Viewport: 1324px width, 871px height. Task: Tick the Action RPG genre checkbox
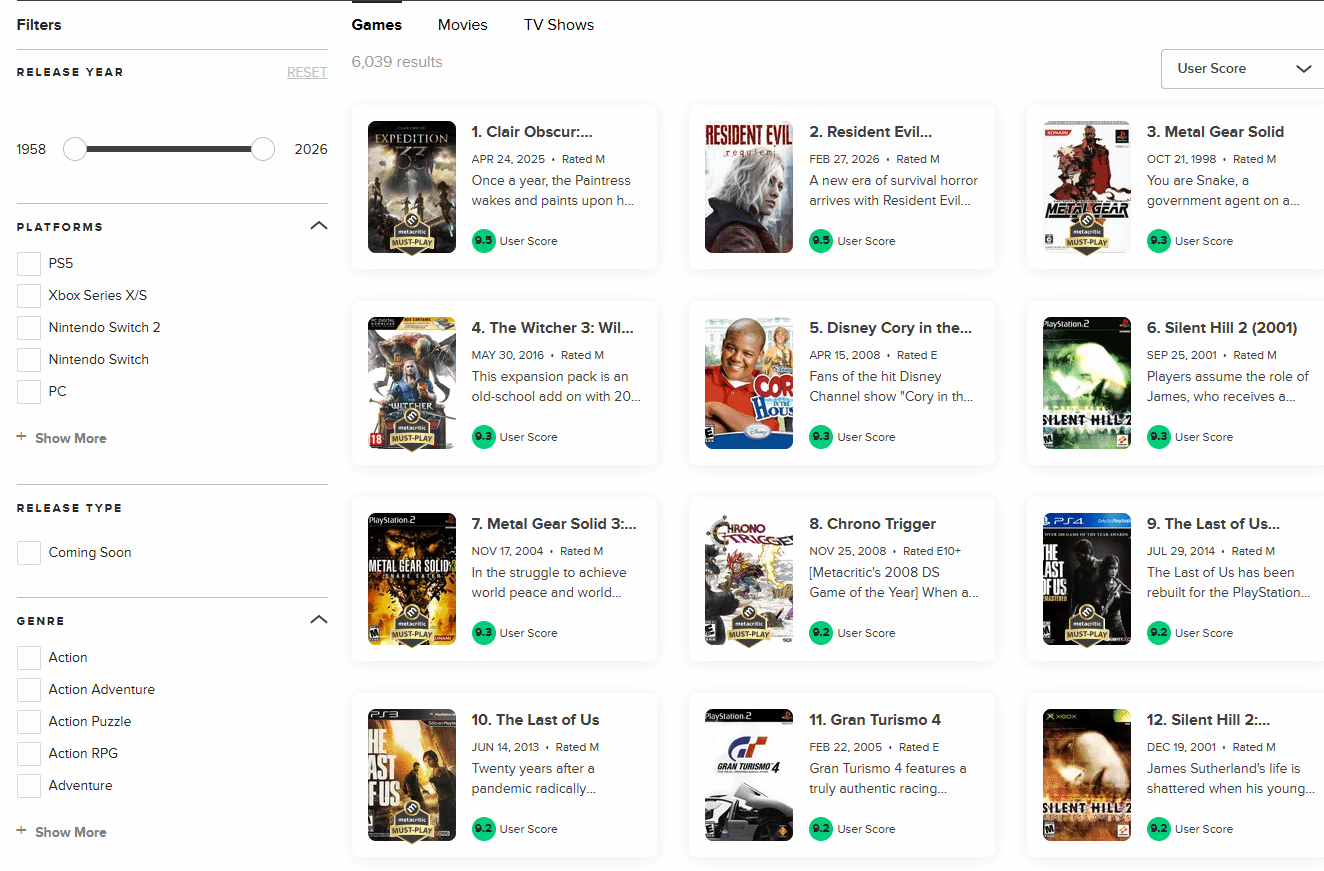tap(29, 754)
